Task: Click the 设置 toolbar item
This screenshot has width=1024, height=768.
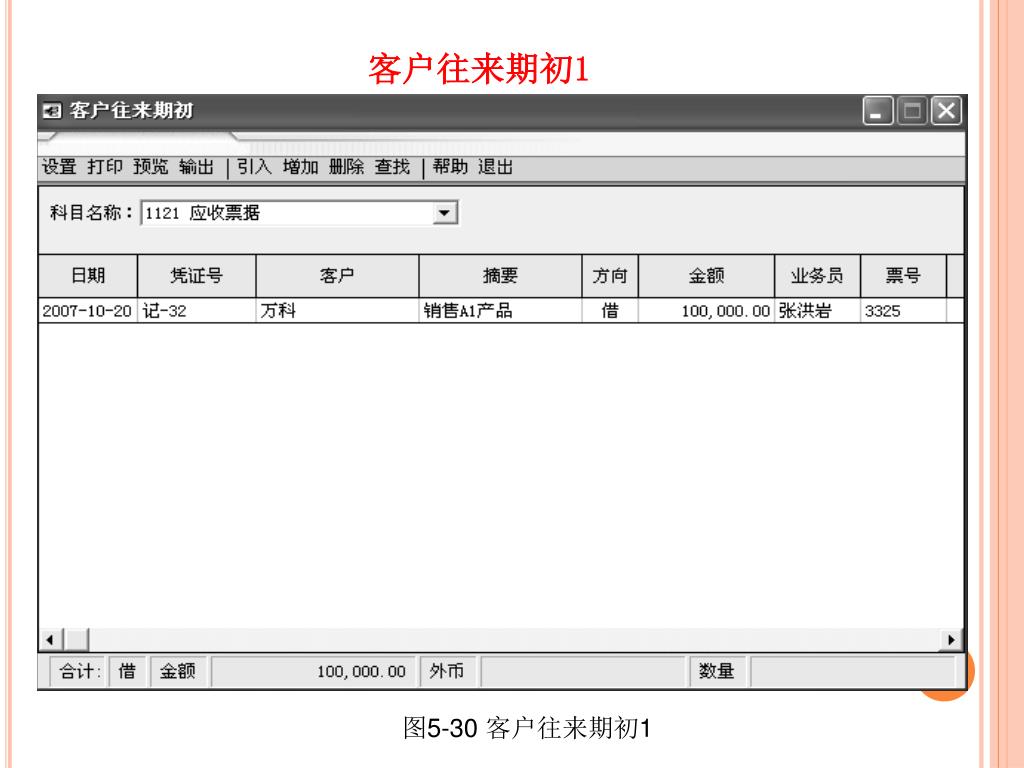Action: (x=59, y=167)
